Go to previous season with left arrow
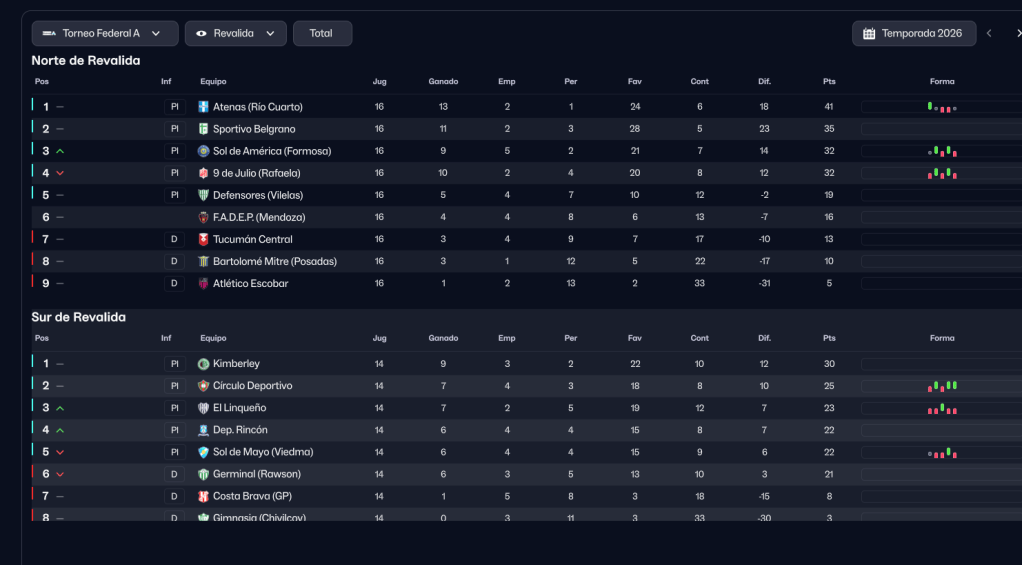Viewport: 1022px width, 565px height. tap(989, 34)
